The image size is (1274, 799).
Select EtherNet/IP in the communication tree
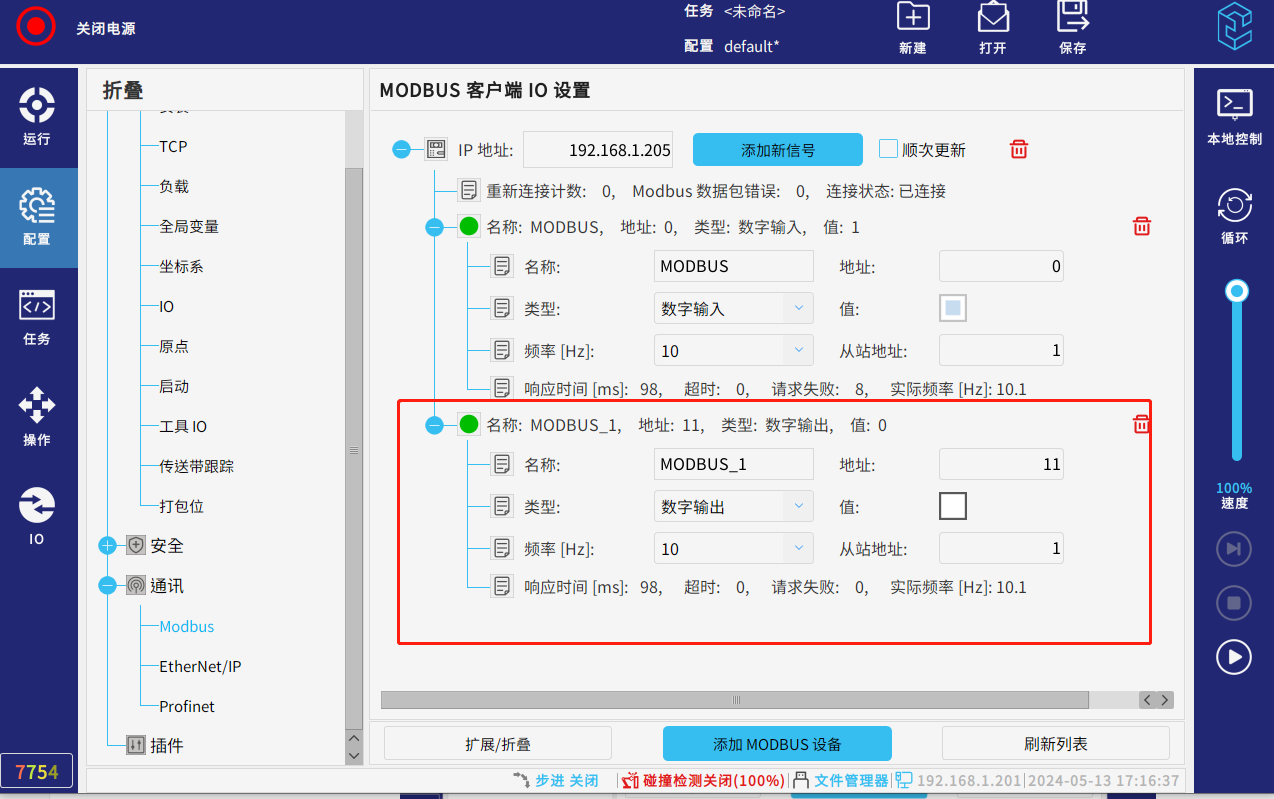(200, 667)
